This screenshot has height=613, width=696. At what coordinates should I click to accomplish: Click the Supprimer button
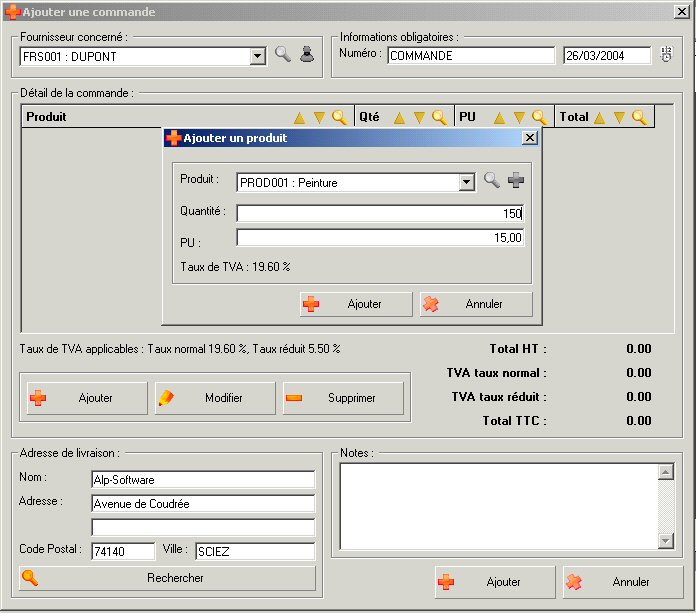tap(343, 398)
